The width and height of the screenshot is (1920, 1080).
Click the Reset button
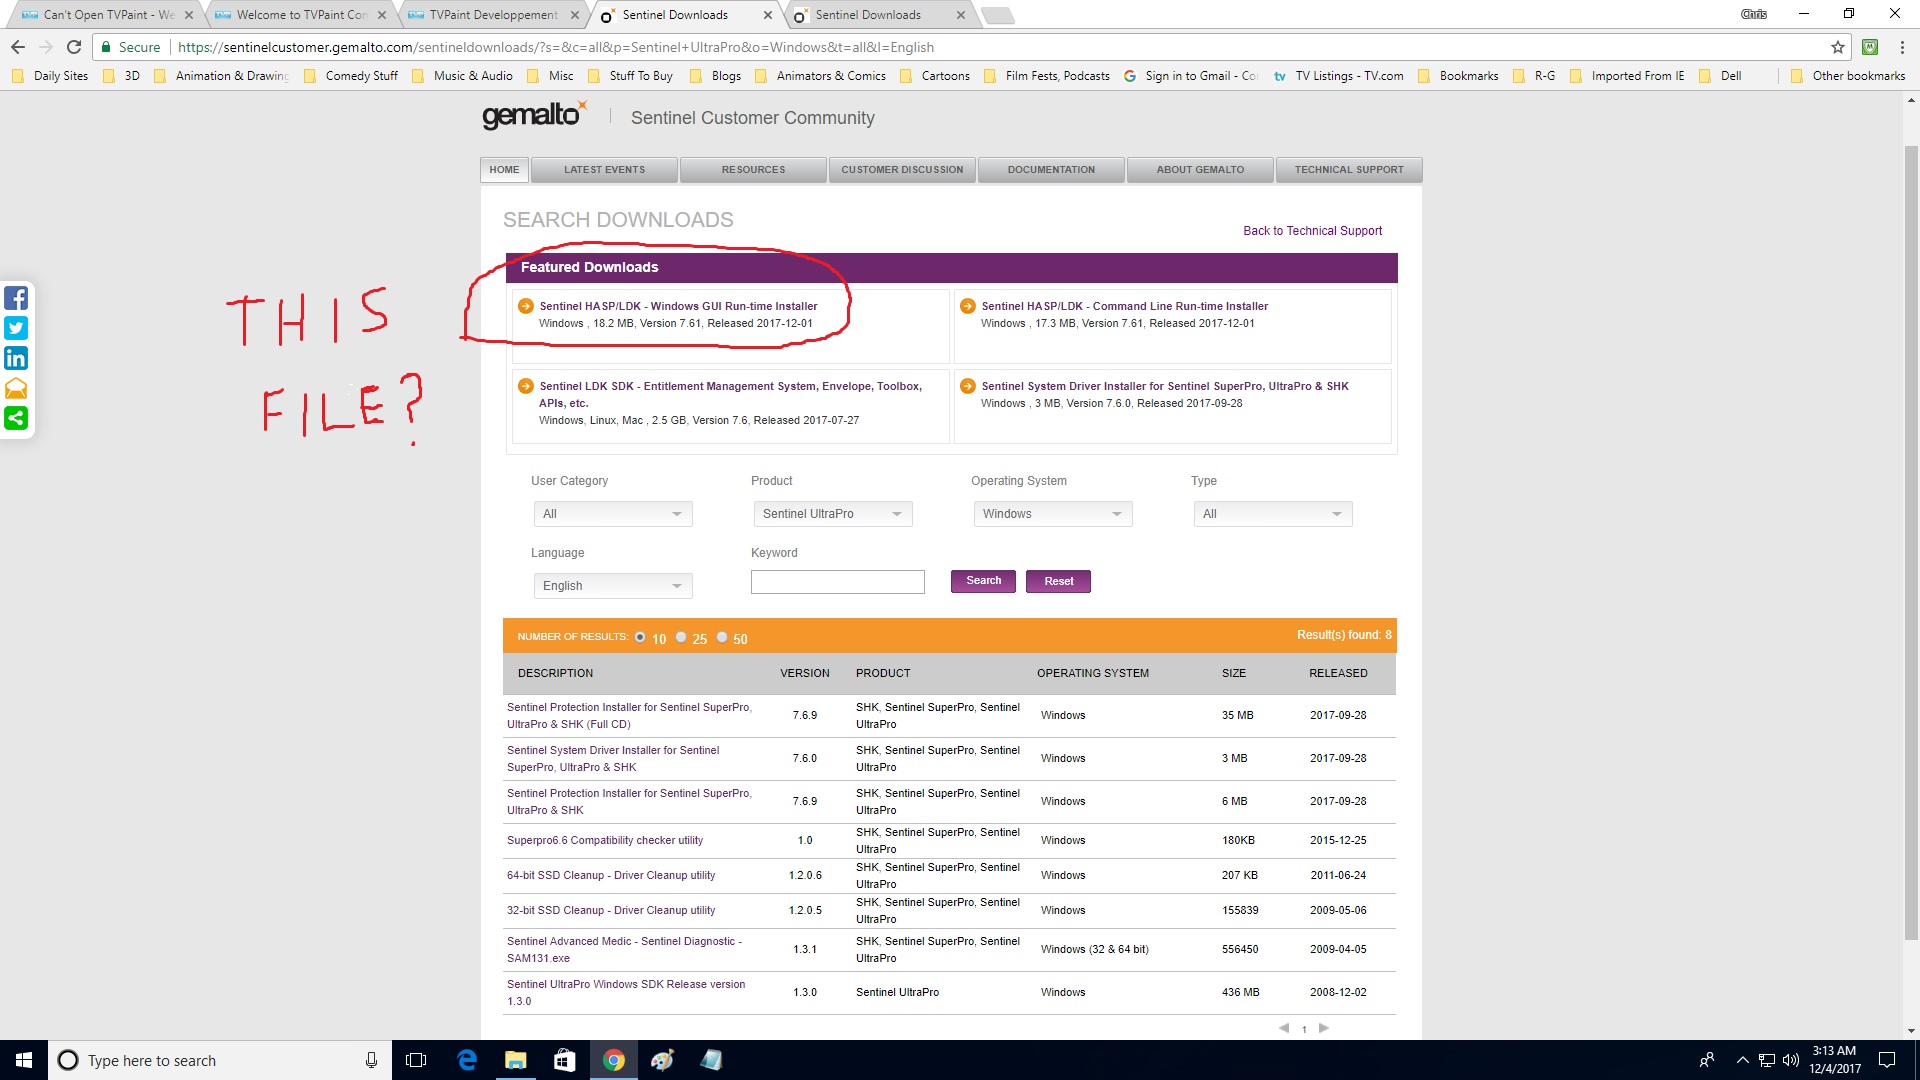click(1058, 581)
